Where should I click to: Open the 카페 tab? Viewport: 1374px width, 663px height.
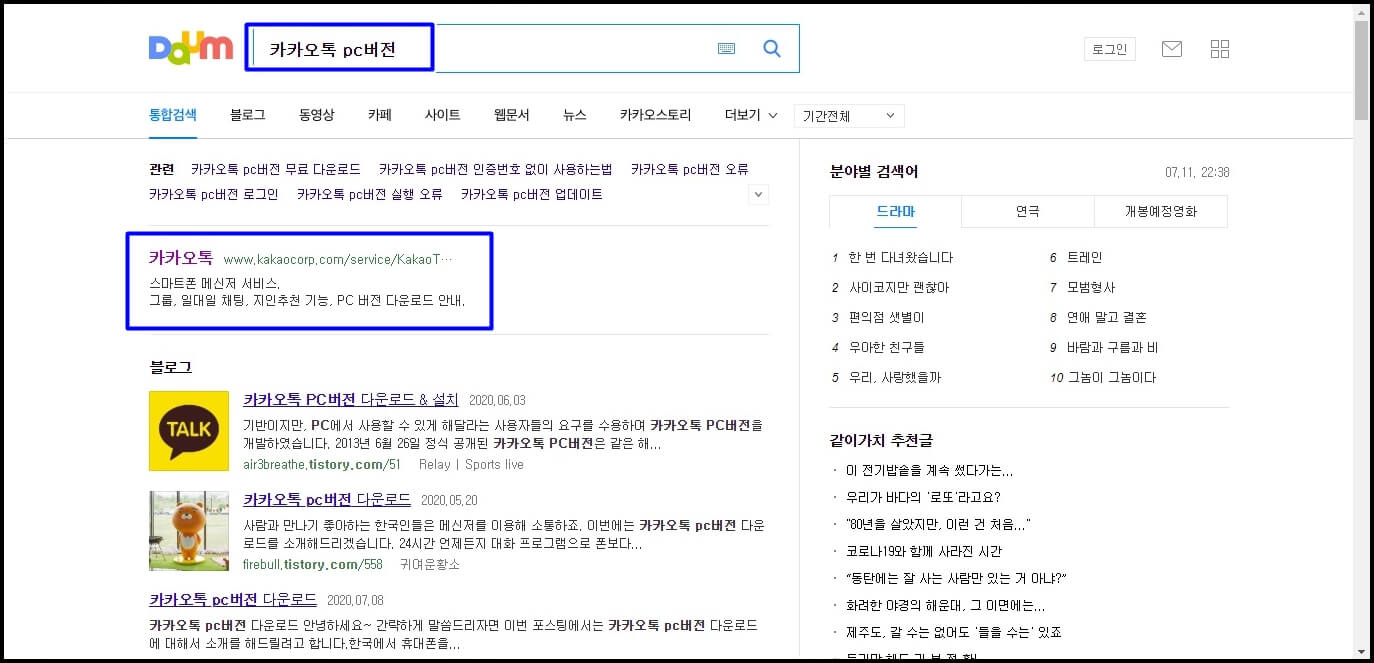tap(380, 115)
